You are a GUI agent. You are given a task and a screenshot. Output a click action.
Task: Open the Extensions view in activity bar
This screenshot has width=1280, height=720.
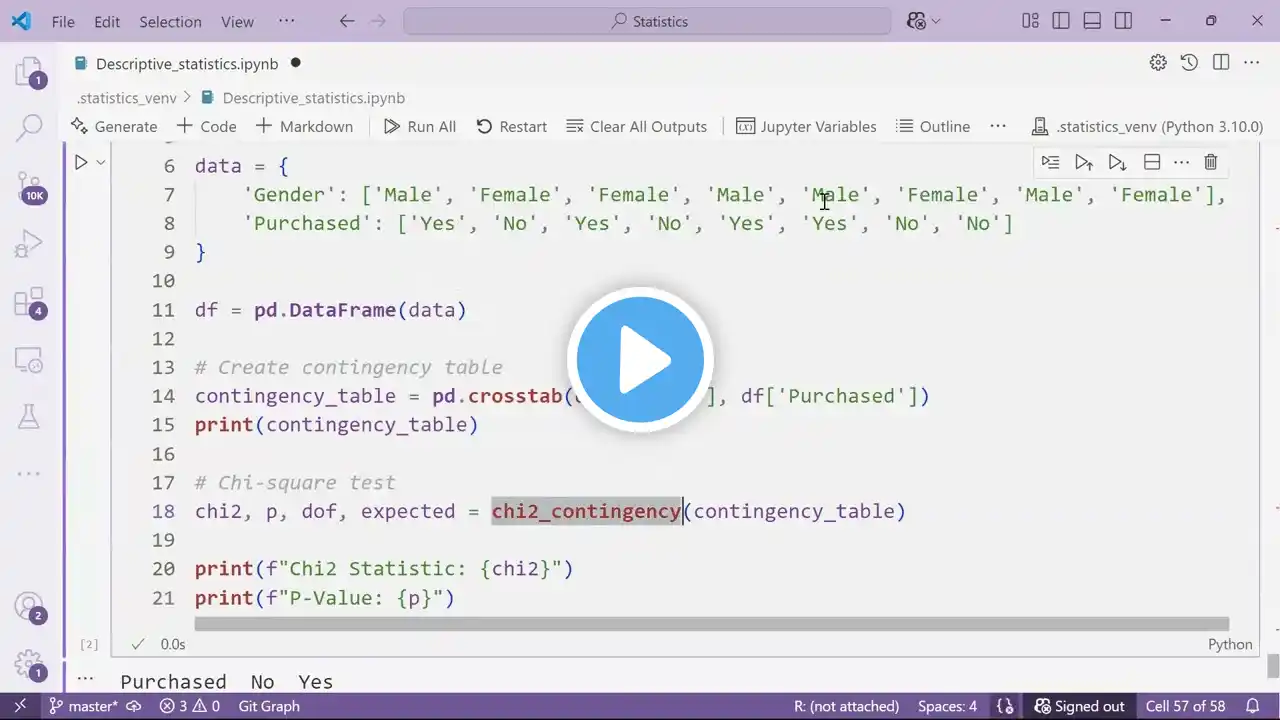point(29,301)
